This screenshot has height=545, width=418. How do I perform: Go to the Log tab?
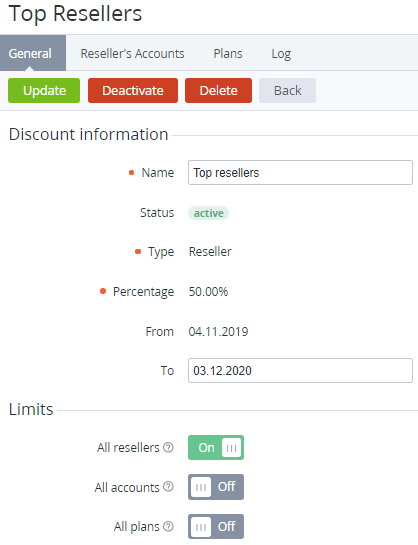click(x=281, y=54)
